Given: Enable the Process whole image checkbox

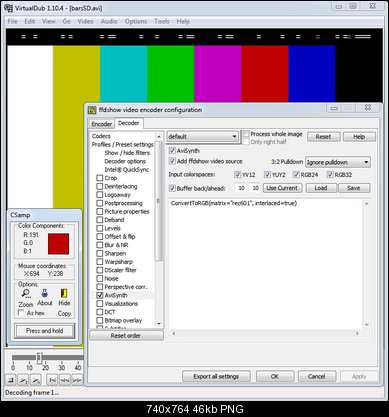Looking at the screenshot, I should 246,134.
